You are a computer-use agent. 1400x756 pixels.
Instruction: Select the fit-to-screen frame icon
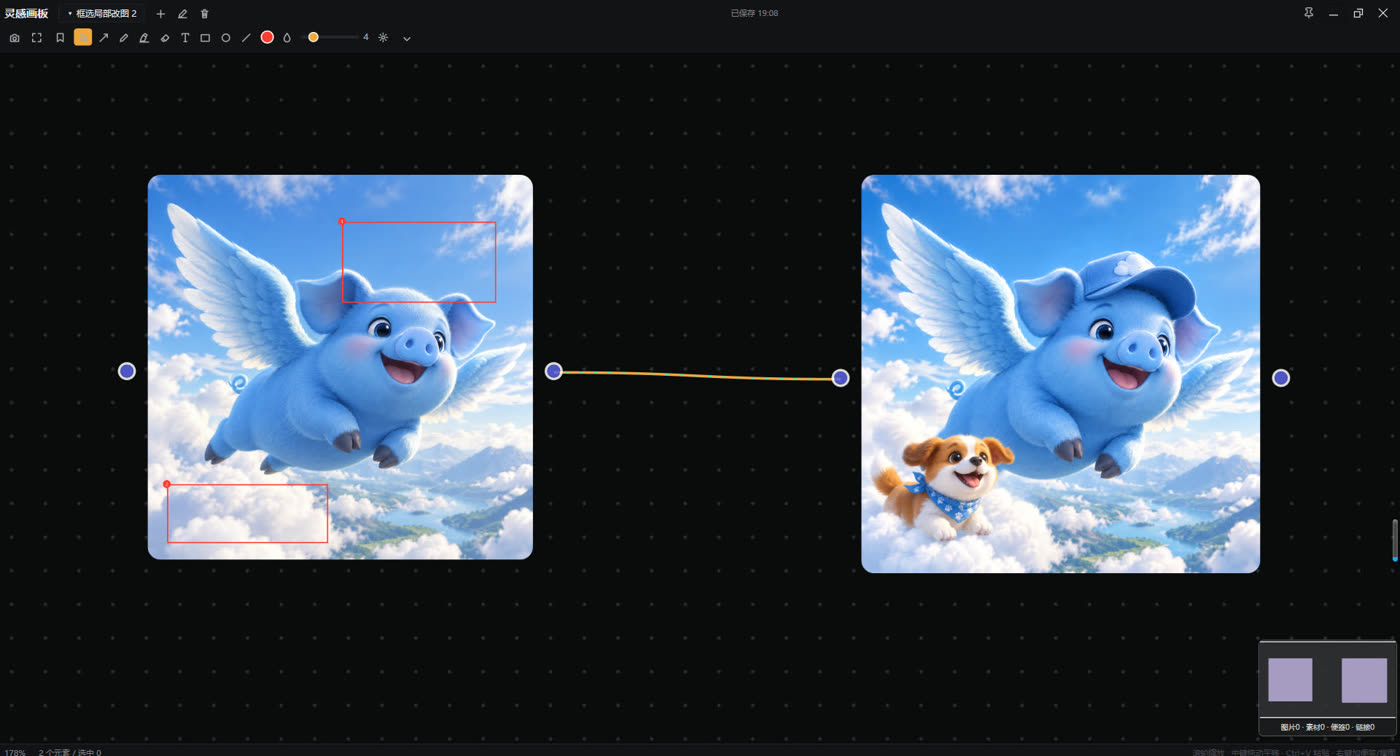(x=37, y=38)
